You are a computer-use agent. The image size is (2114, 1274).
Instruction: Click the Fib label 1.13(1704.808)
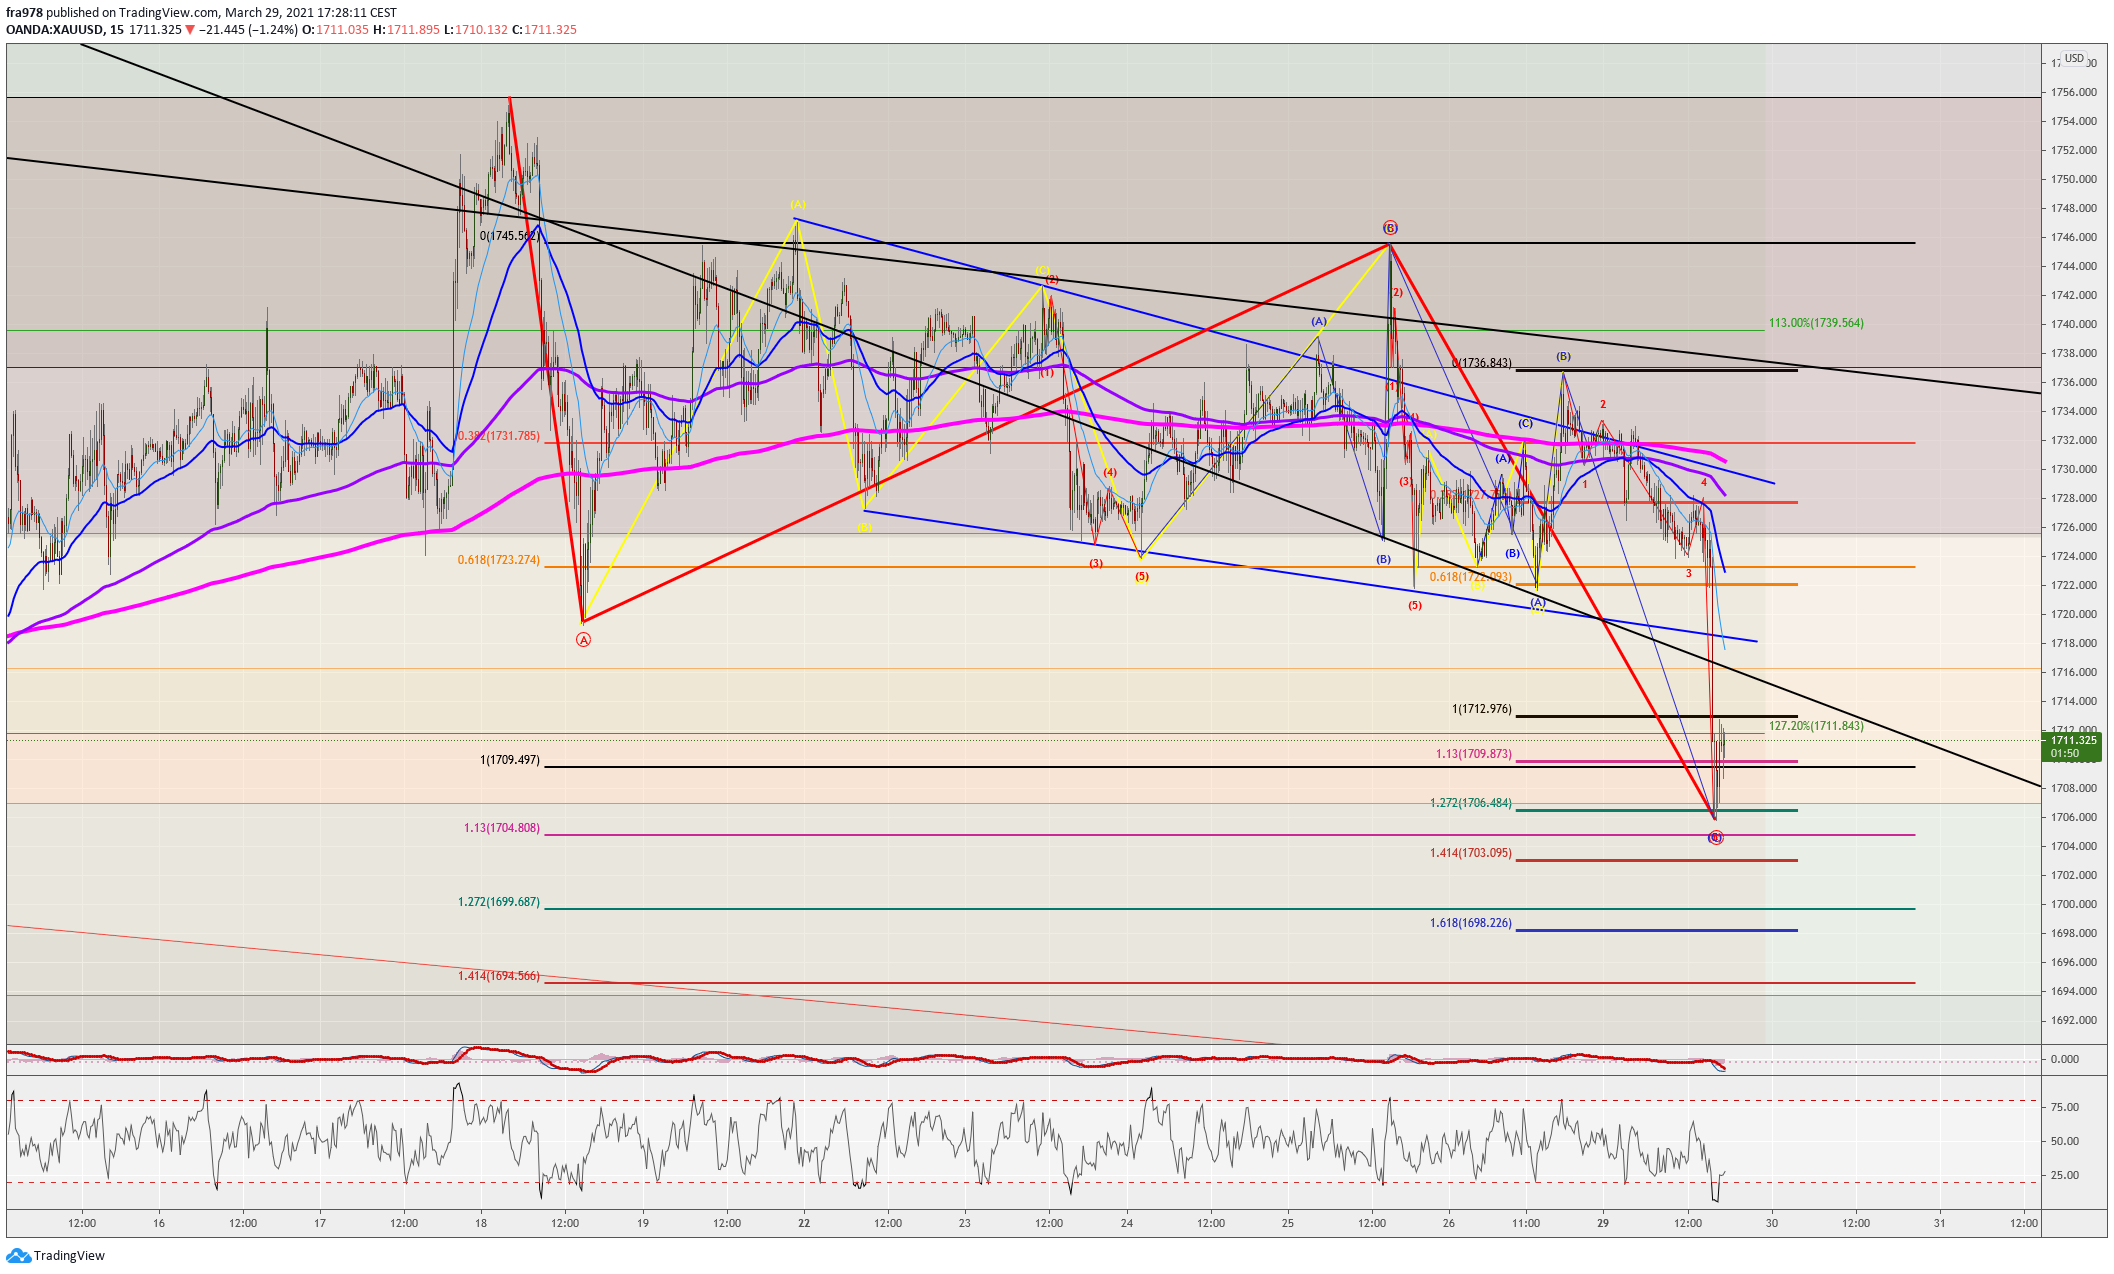point(502,828)
